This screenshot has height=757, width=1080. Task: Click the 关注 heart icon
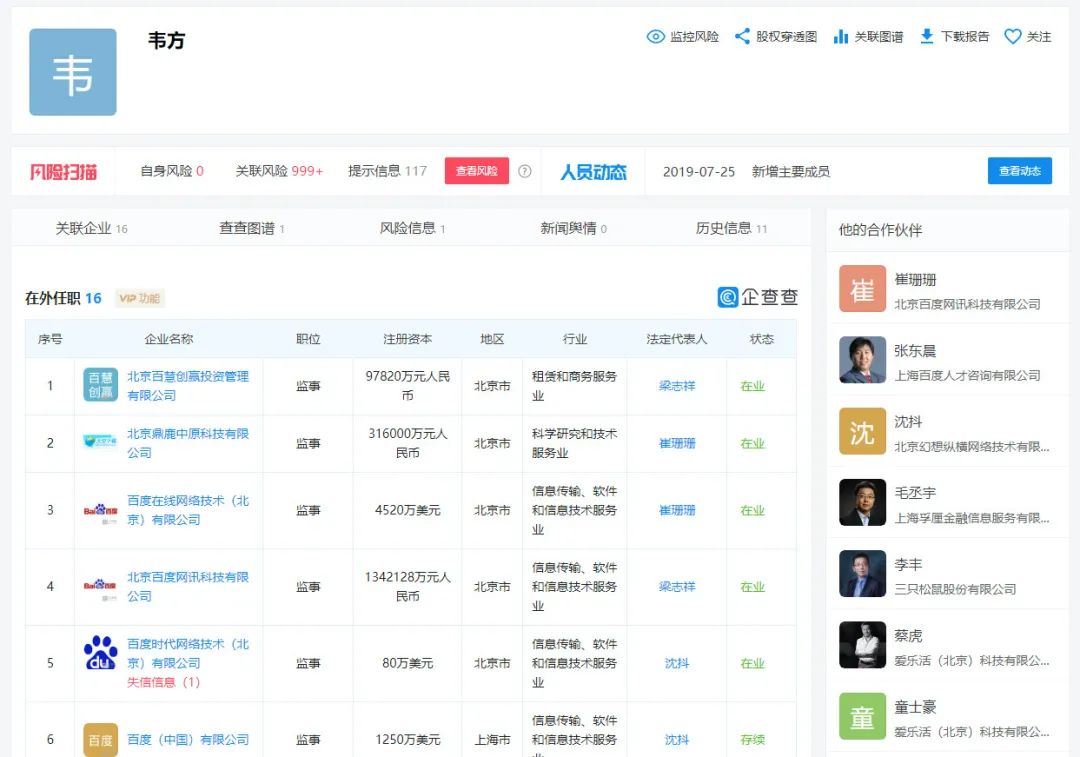[1012, 37]
